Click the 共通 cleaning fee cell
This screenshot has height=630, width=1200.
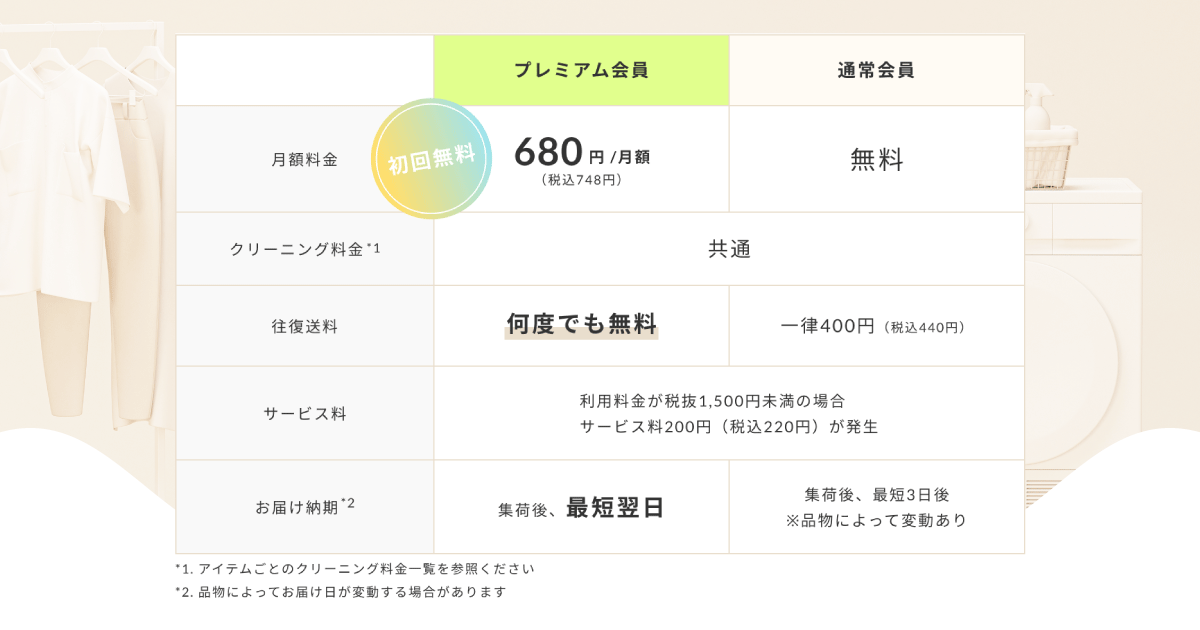pyautogui.click(x=729, y=249)
